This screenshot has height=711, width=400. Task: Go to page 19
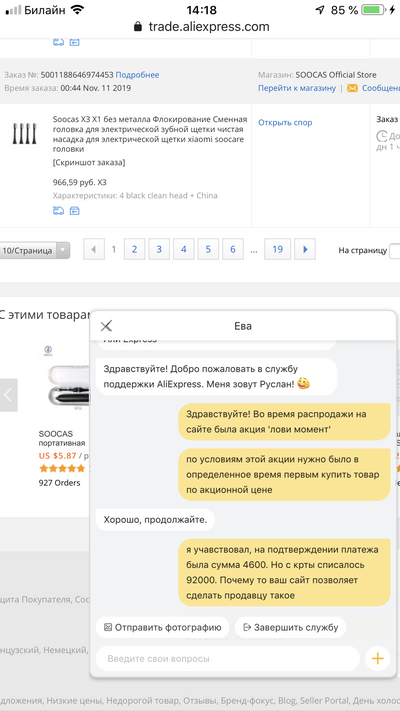pyautogui.click(x=278, y=249)
